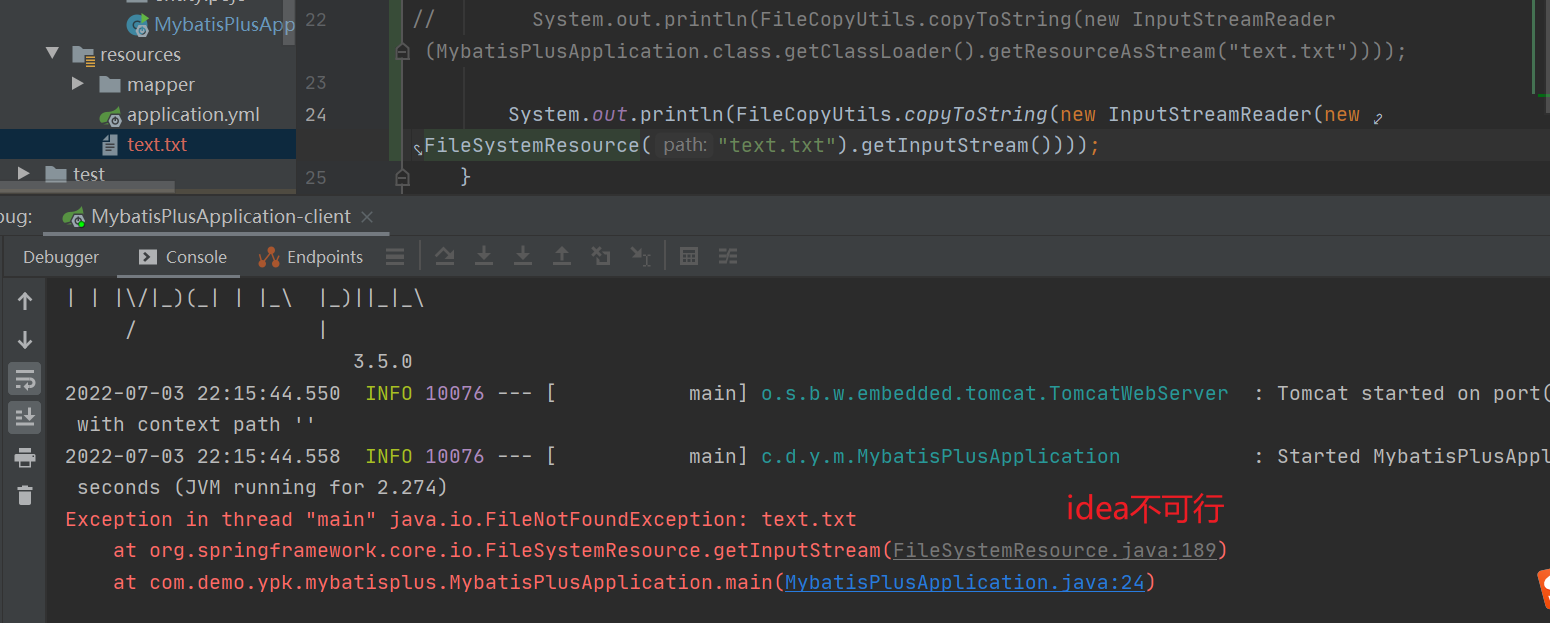Open MybatisPlusApplication.java:24 stack trace link
Screen dimensions: 1550x623
point(964,582)
